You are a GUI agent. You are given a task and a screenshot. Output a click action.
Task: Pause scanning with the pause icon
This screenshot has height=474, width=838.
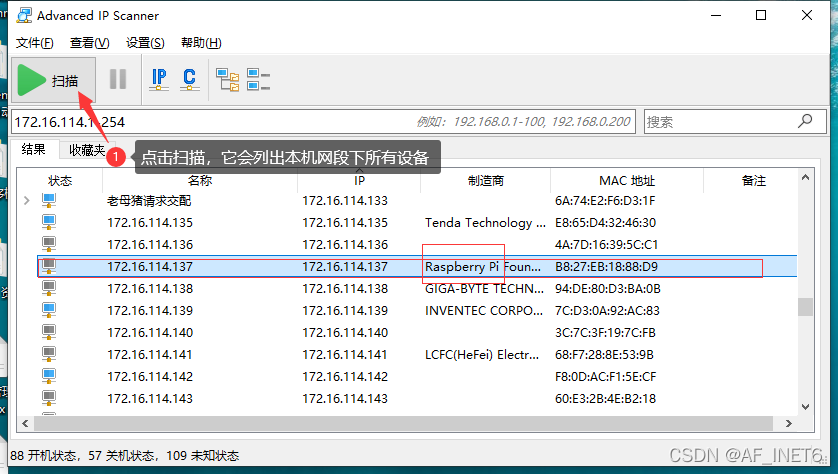click(x=118, y=80)
